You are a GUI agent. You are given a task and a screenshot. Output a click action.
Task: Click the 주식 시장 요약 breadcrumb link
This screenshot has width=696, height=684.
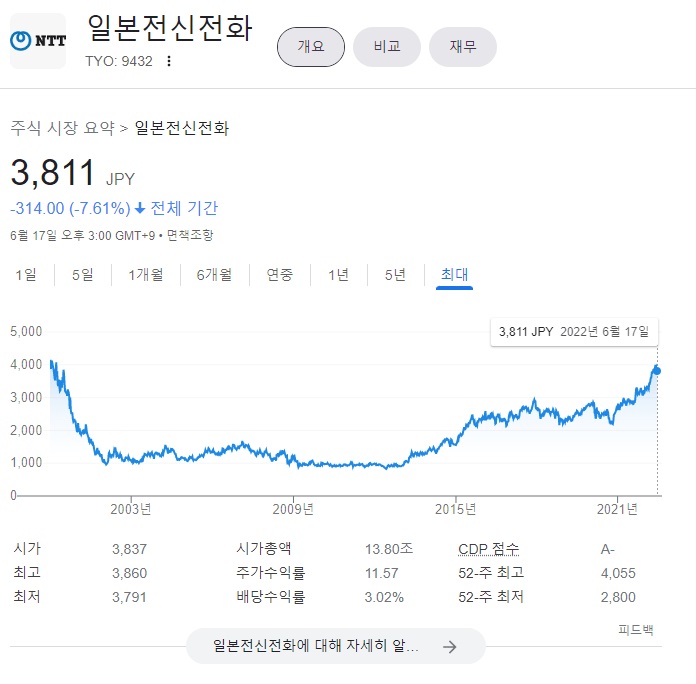(x=62, y=128)
